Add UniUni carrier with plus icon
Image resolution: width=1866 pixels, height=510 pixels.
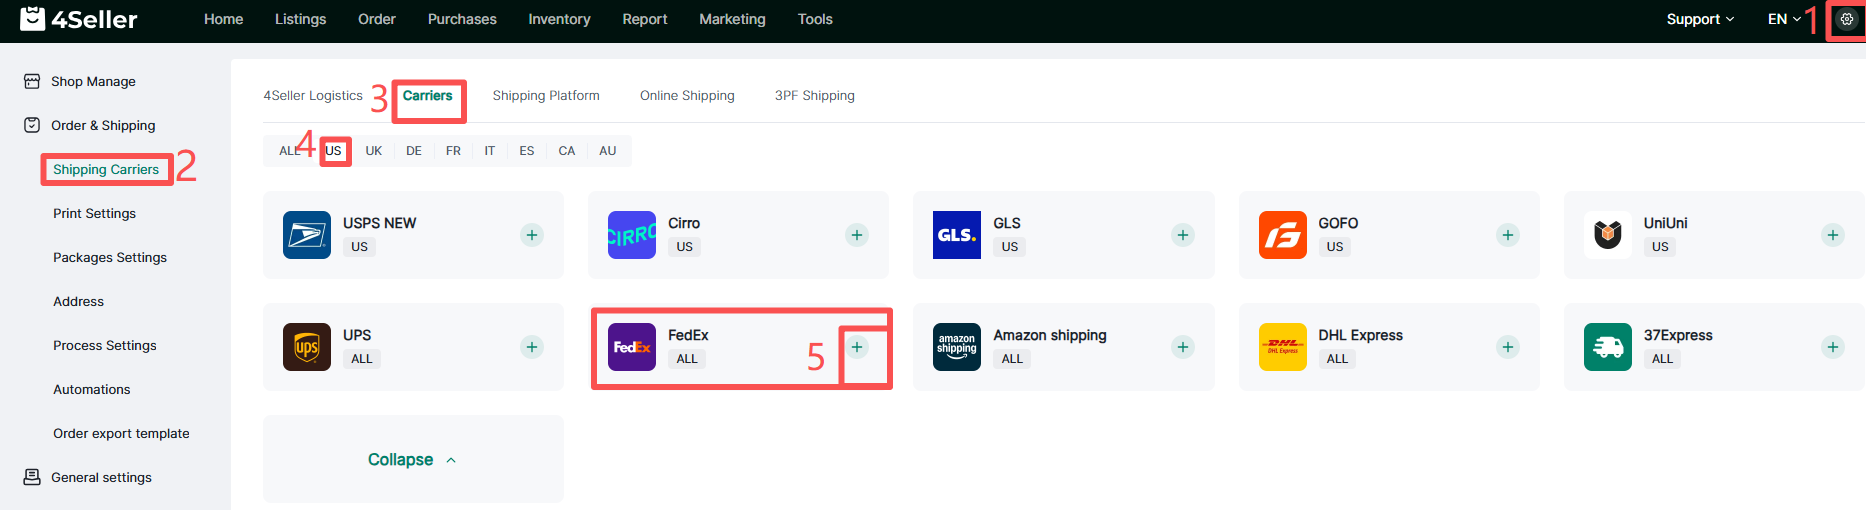click(x=1832, y=235)
